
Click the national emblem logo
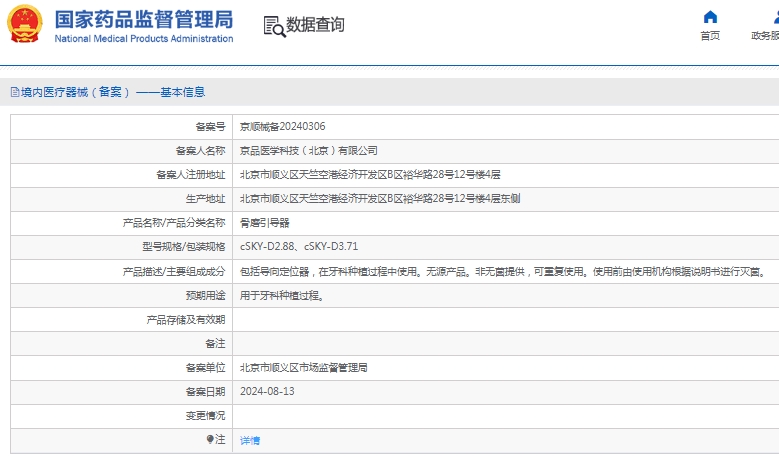pyautogui.click(x=24, y=23)
